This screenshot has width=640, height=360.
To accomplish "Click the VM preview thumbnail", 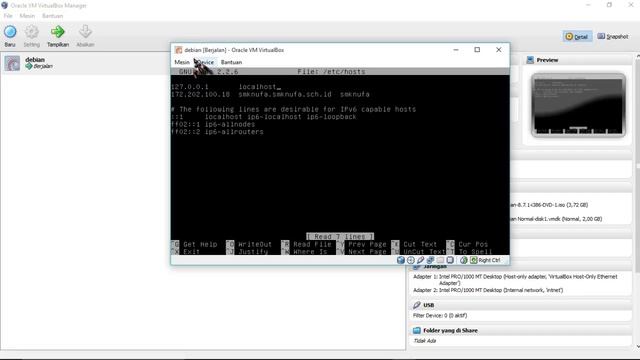I will [578, 105].
